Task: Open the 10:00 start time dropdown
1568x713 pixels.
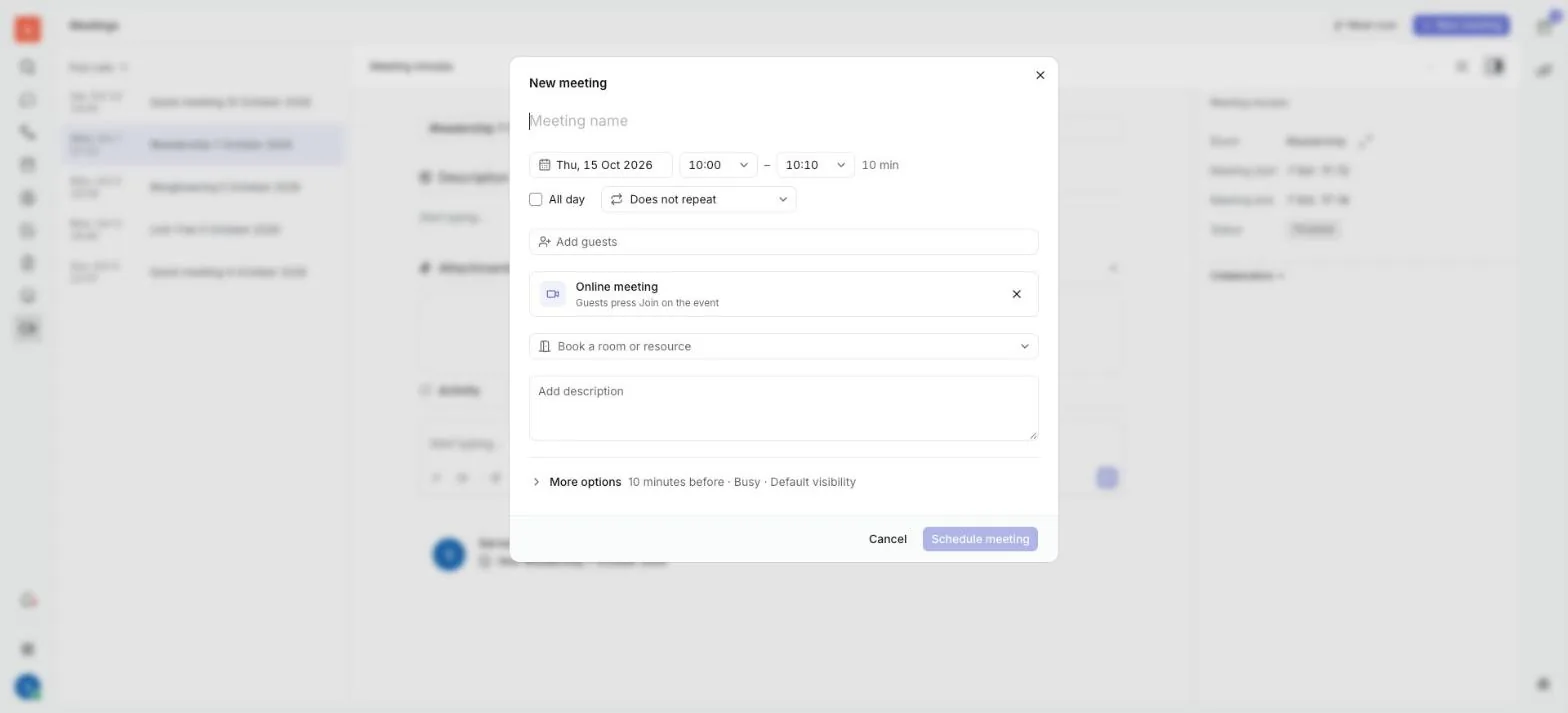Action: (718, 165)
